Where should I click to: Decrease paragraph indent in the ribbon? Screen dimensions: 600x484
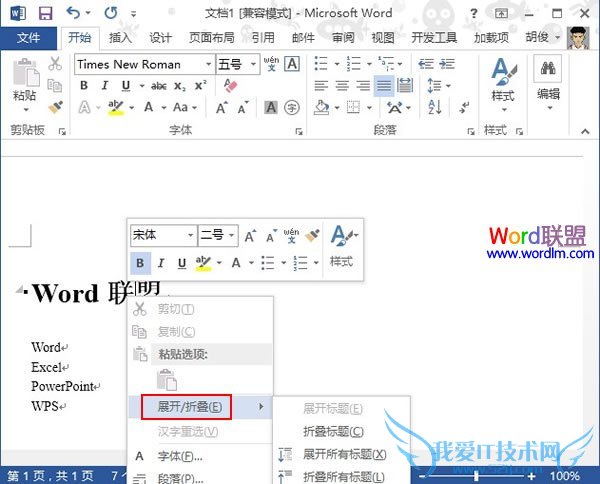pyautogui.click(x=426, y=64)
